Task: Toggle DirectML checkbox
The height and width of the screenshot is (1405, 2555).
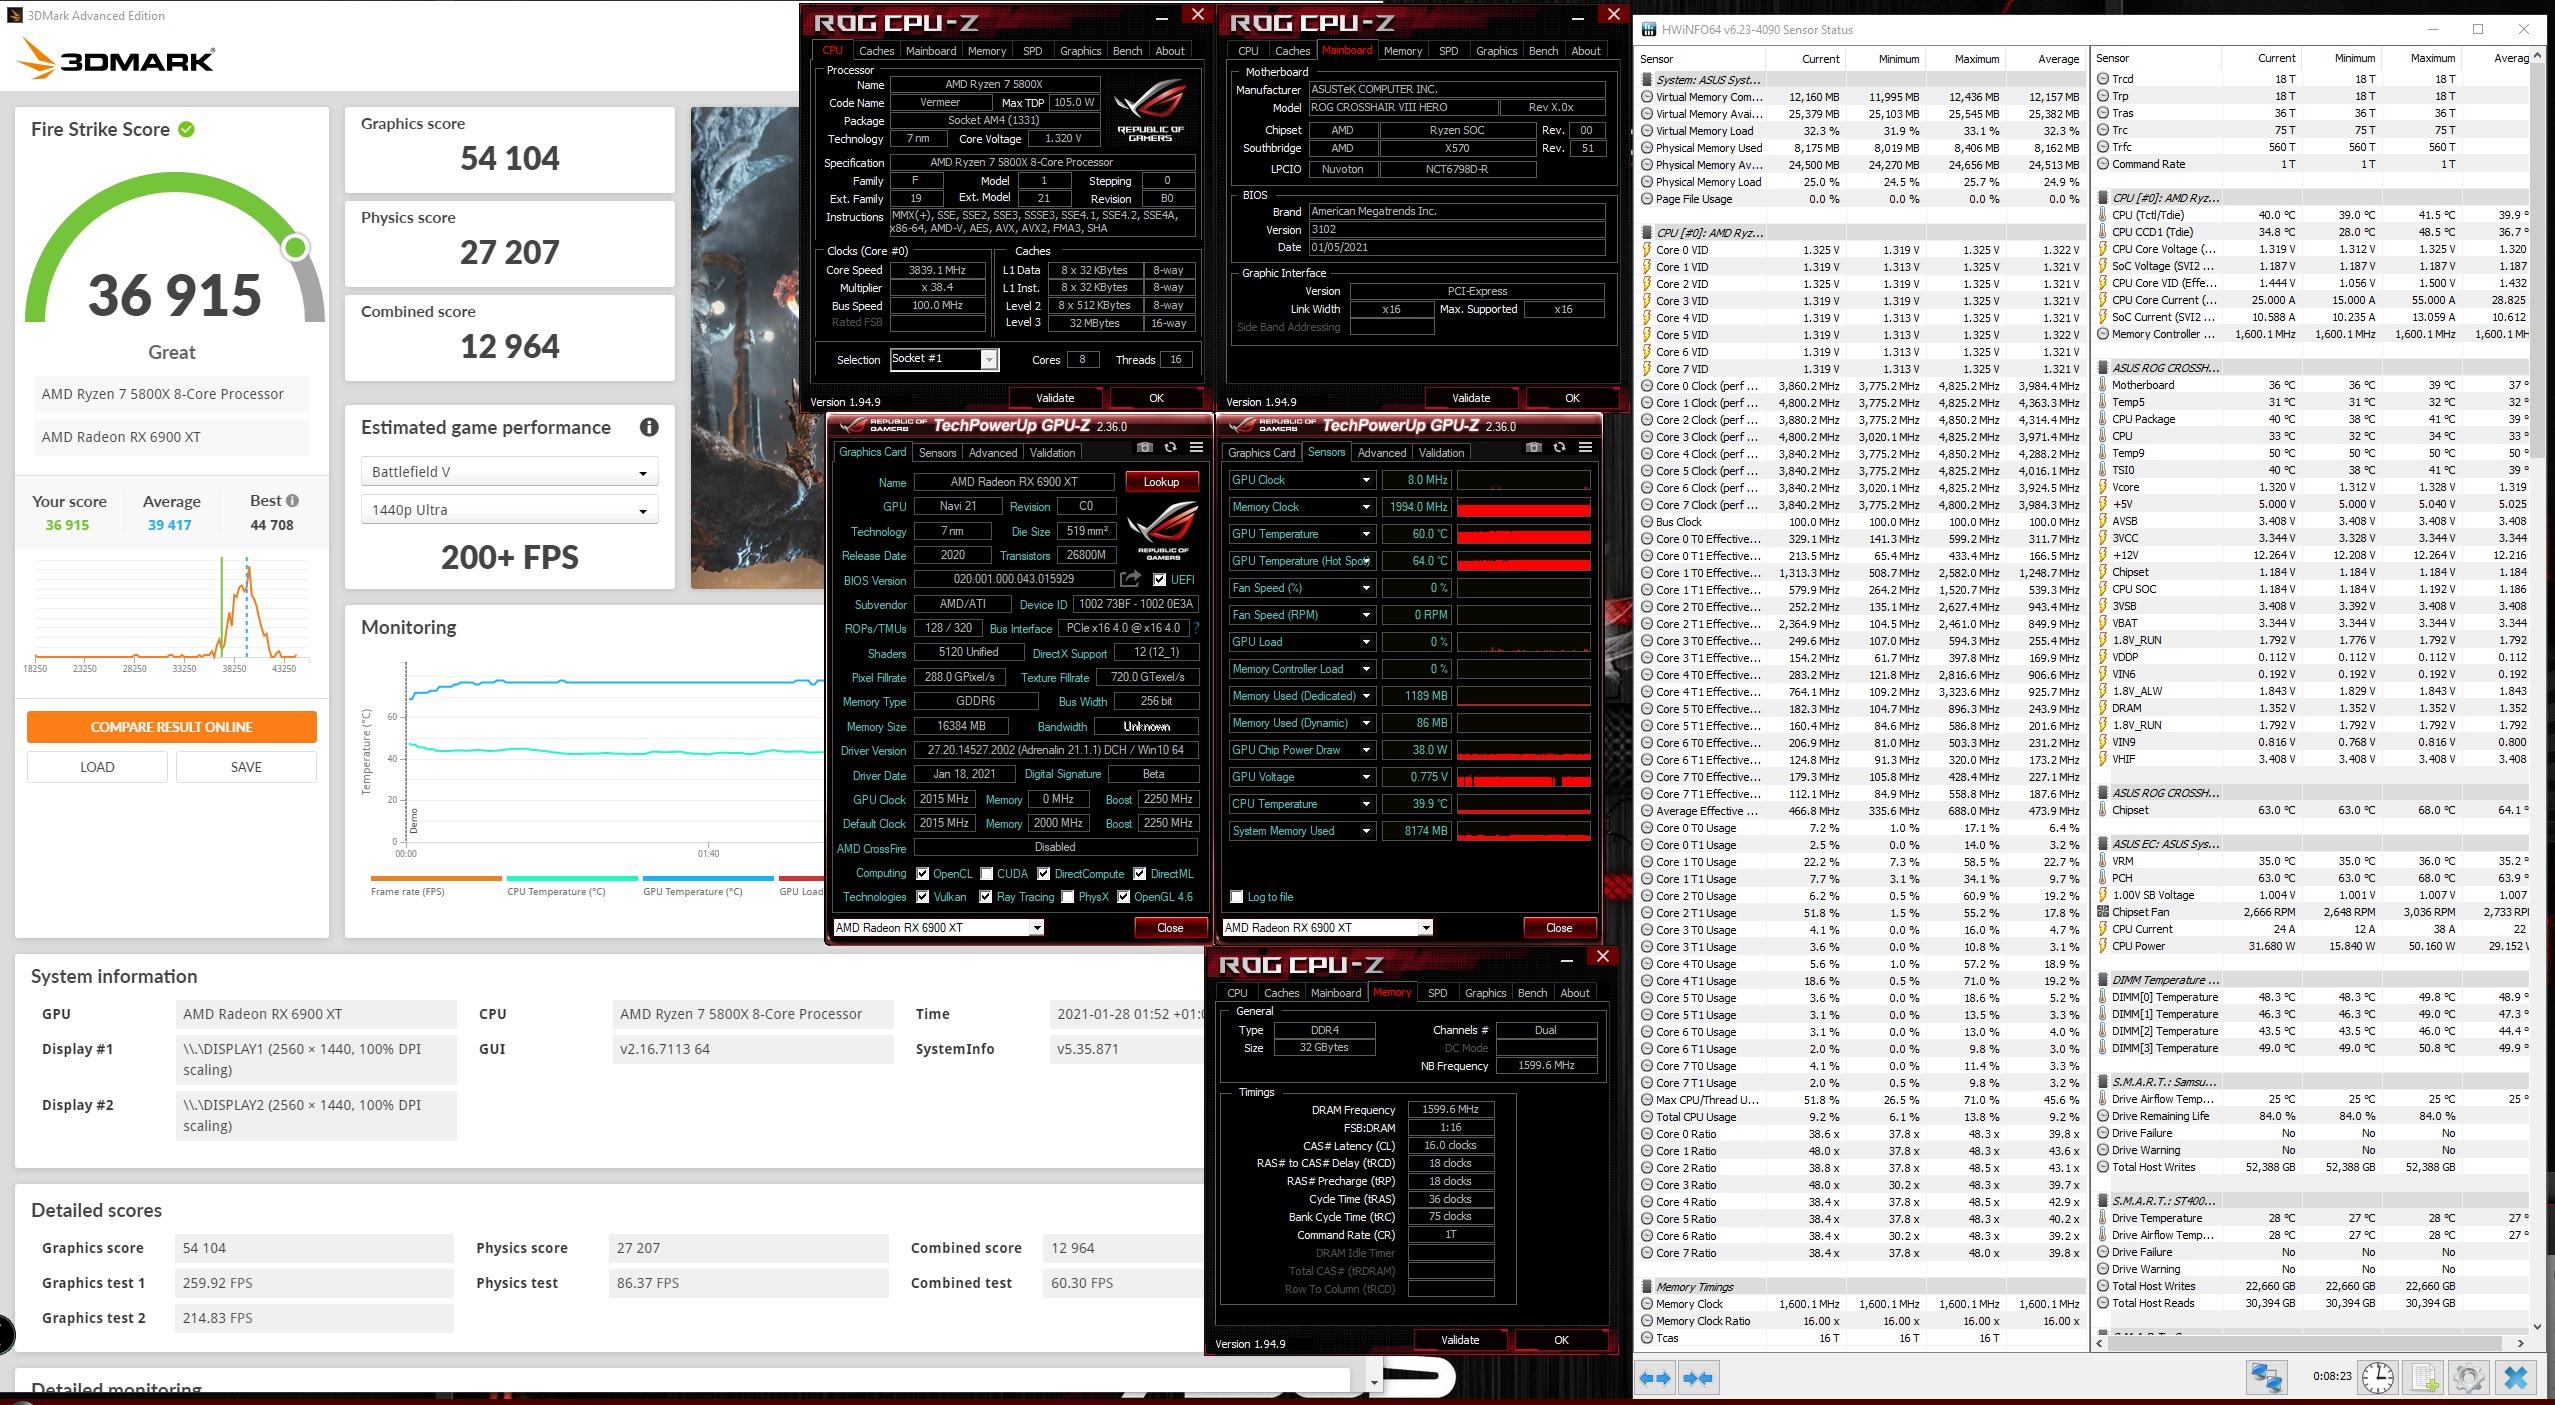Action: tap(1139, 874)
